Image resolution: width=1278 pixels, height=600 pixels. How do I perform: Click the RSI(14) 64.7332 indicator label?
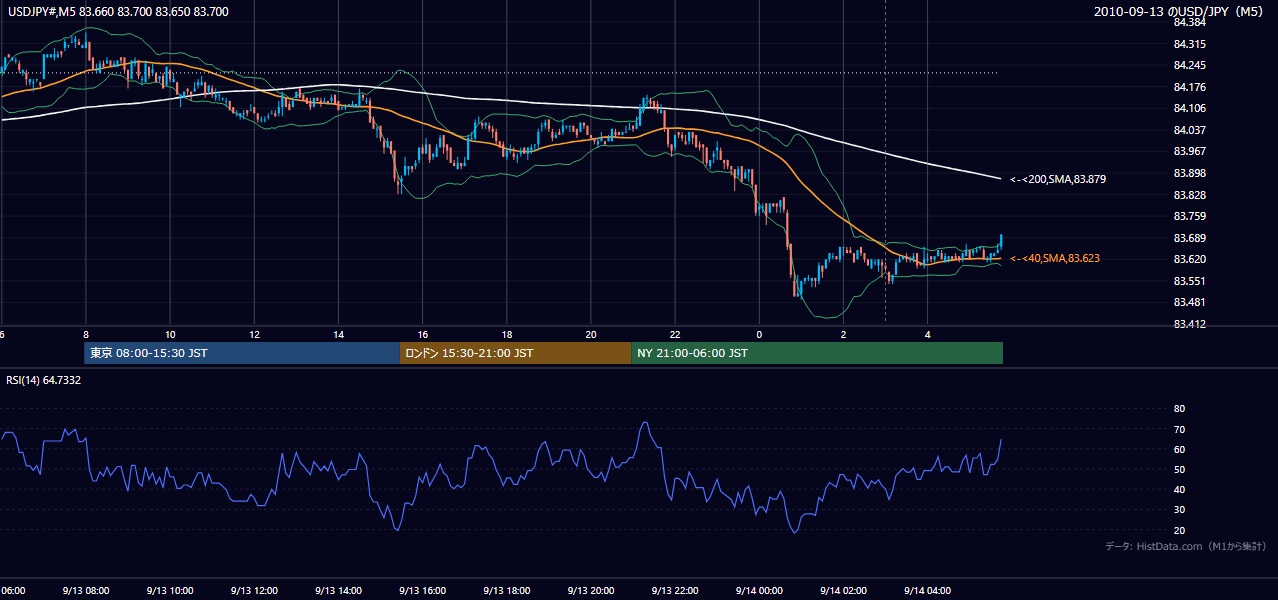point(45,380)
